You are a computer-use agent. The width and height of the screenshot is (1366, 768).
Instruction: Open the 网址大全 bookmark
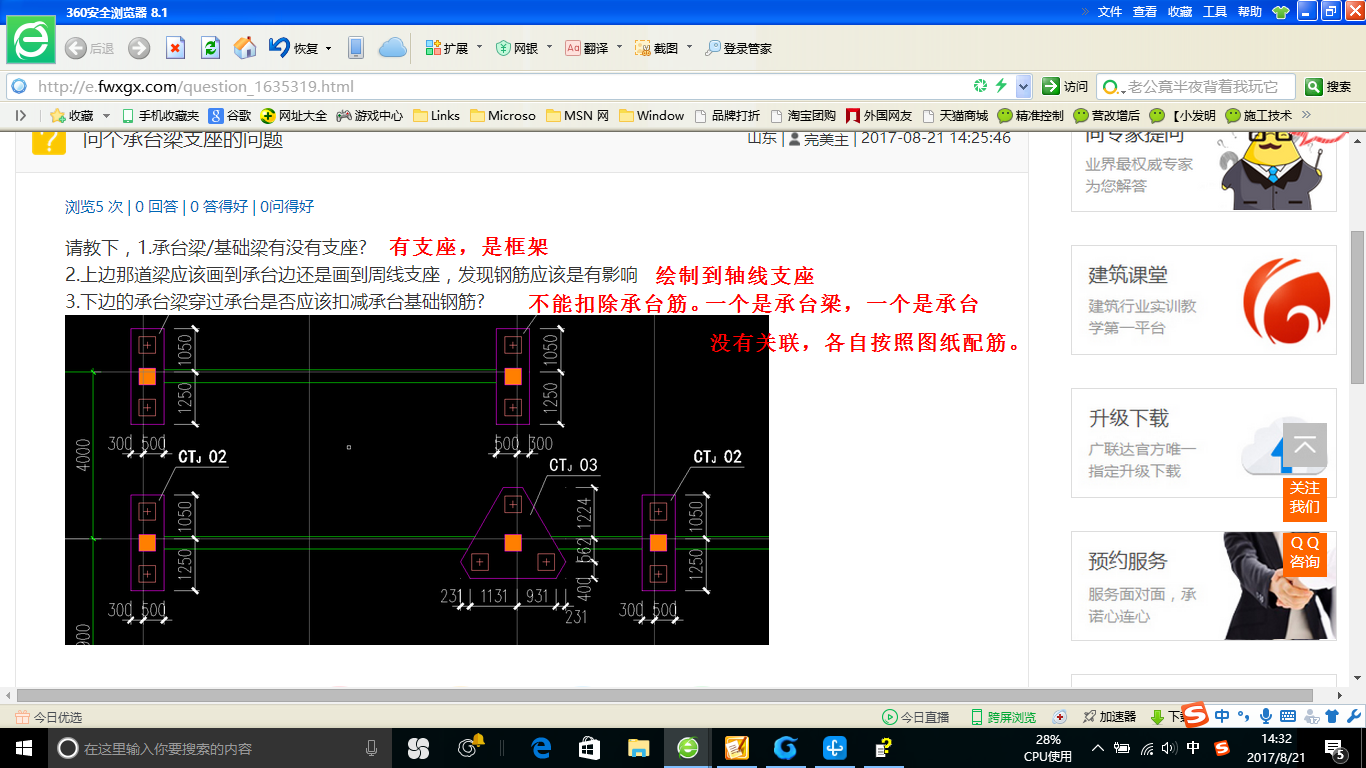coord(293,116)
